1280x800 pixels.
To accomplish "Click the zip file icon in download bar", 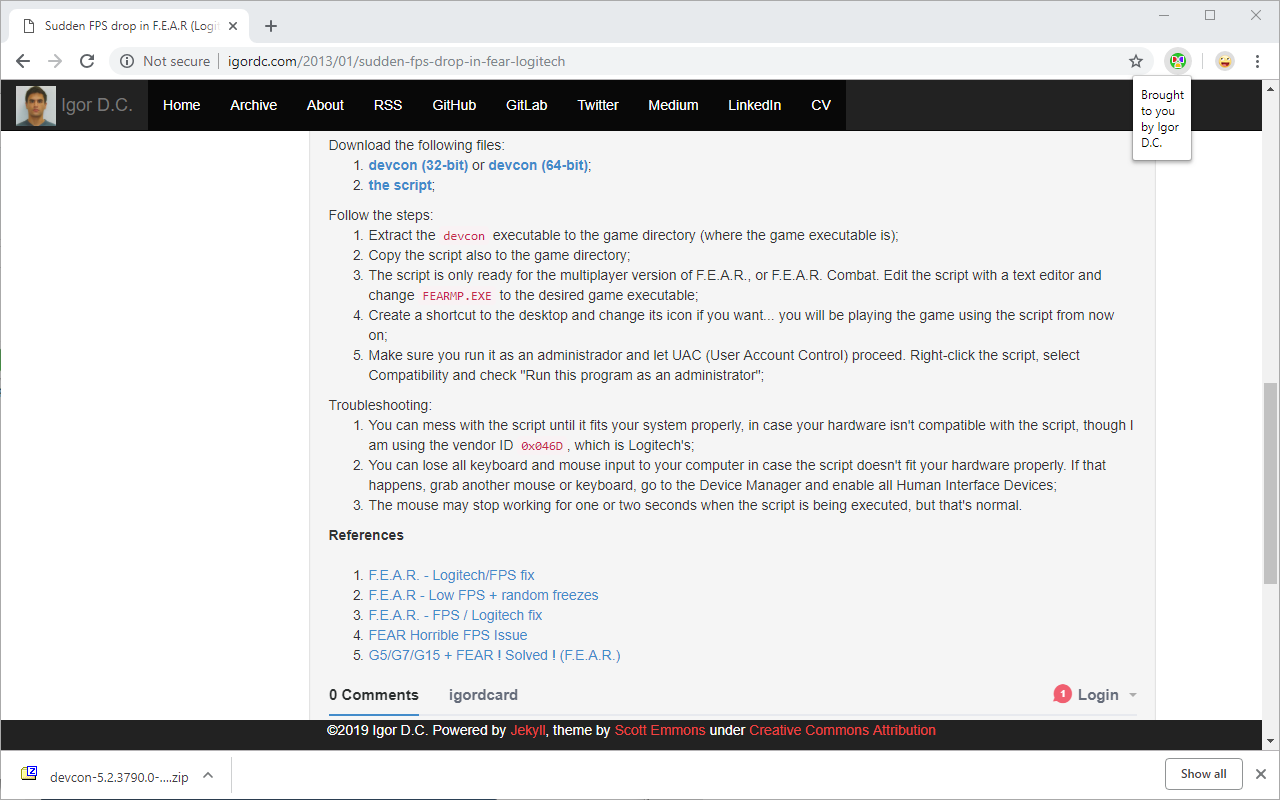I will pos(28,775).
